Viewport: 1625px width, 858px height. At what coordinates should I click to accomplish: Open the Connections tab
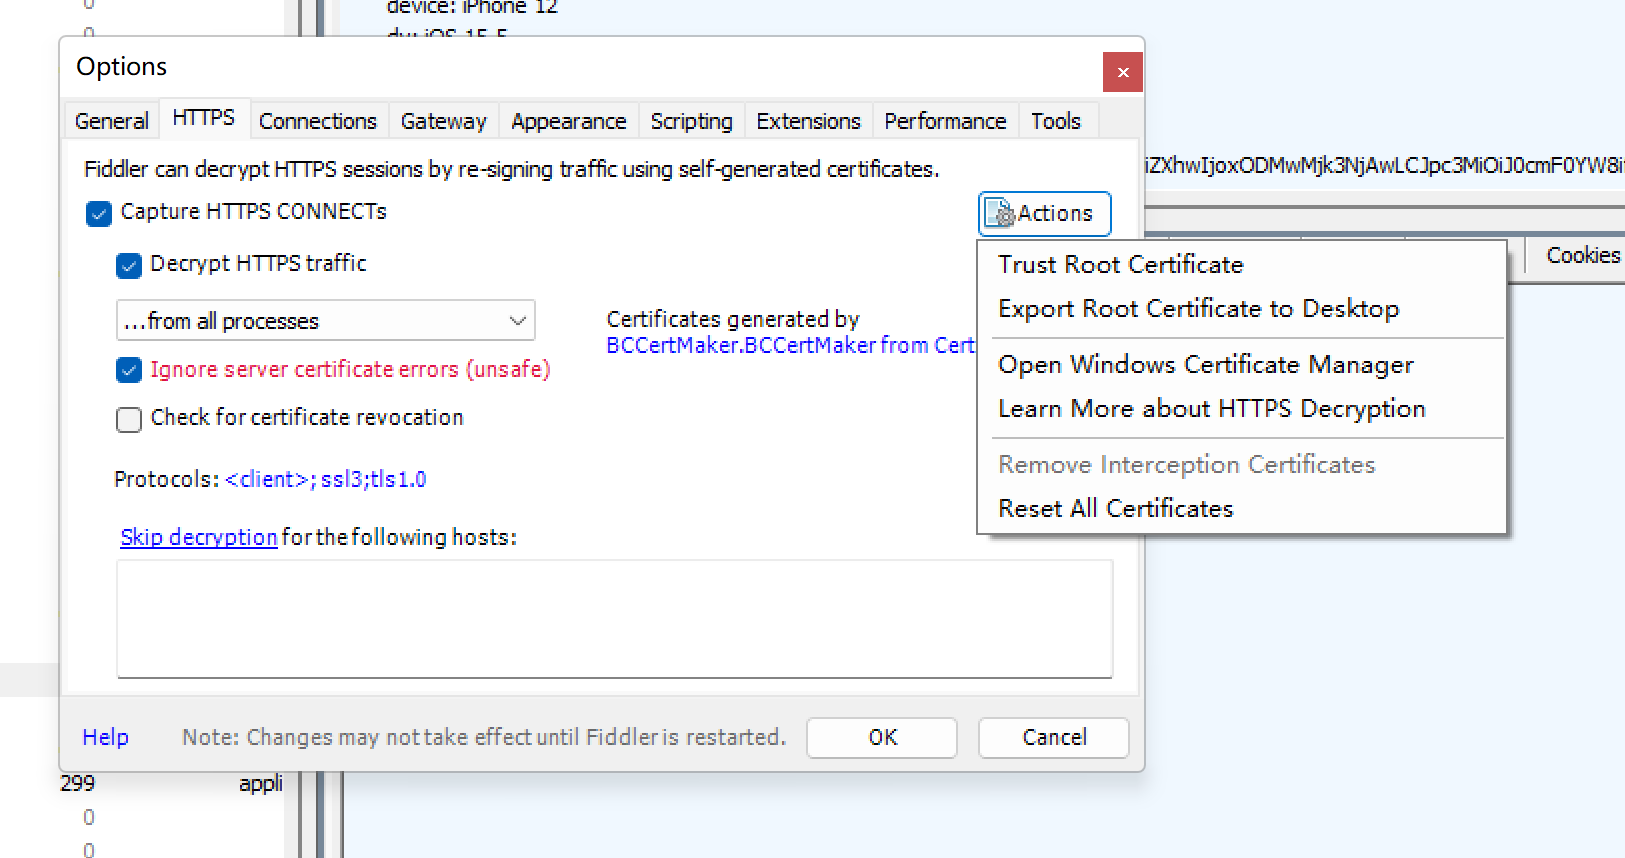317,121
